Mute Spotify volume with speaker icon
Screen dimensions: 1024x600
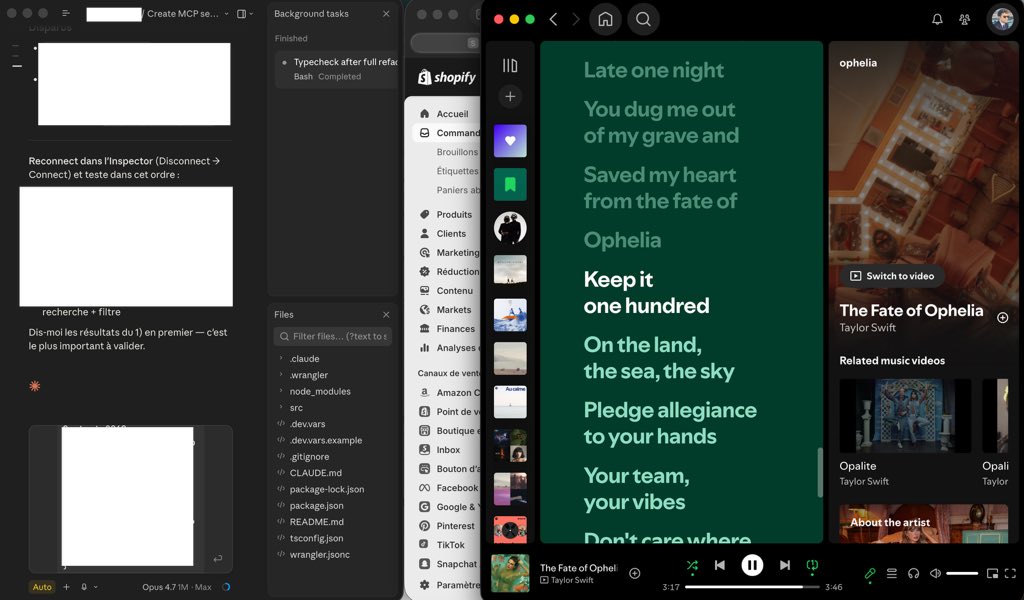click(935, 573)
